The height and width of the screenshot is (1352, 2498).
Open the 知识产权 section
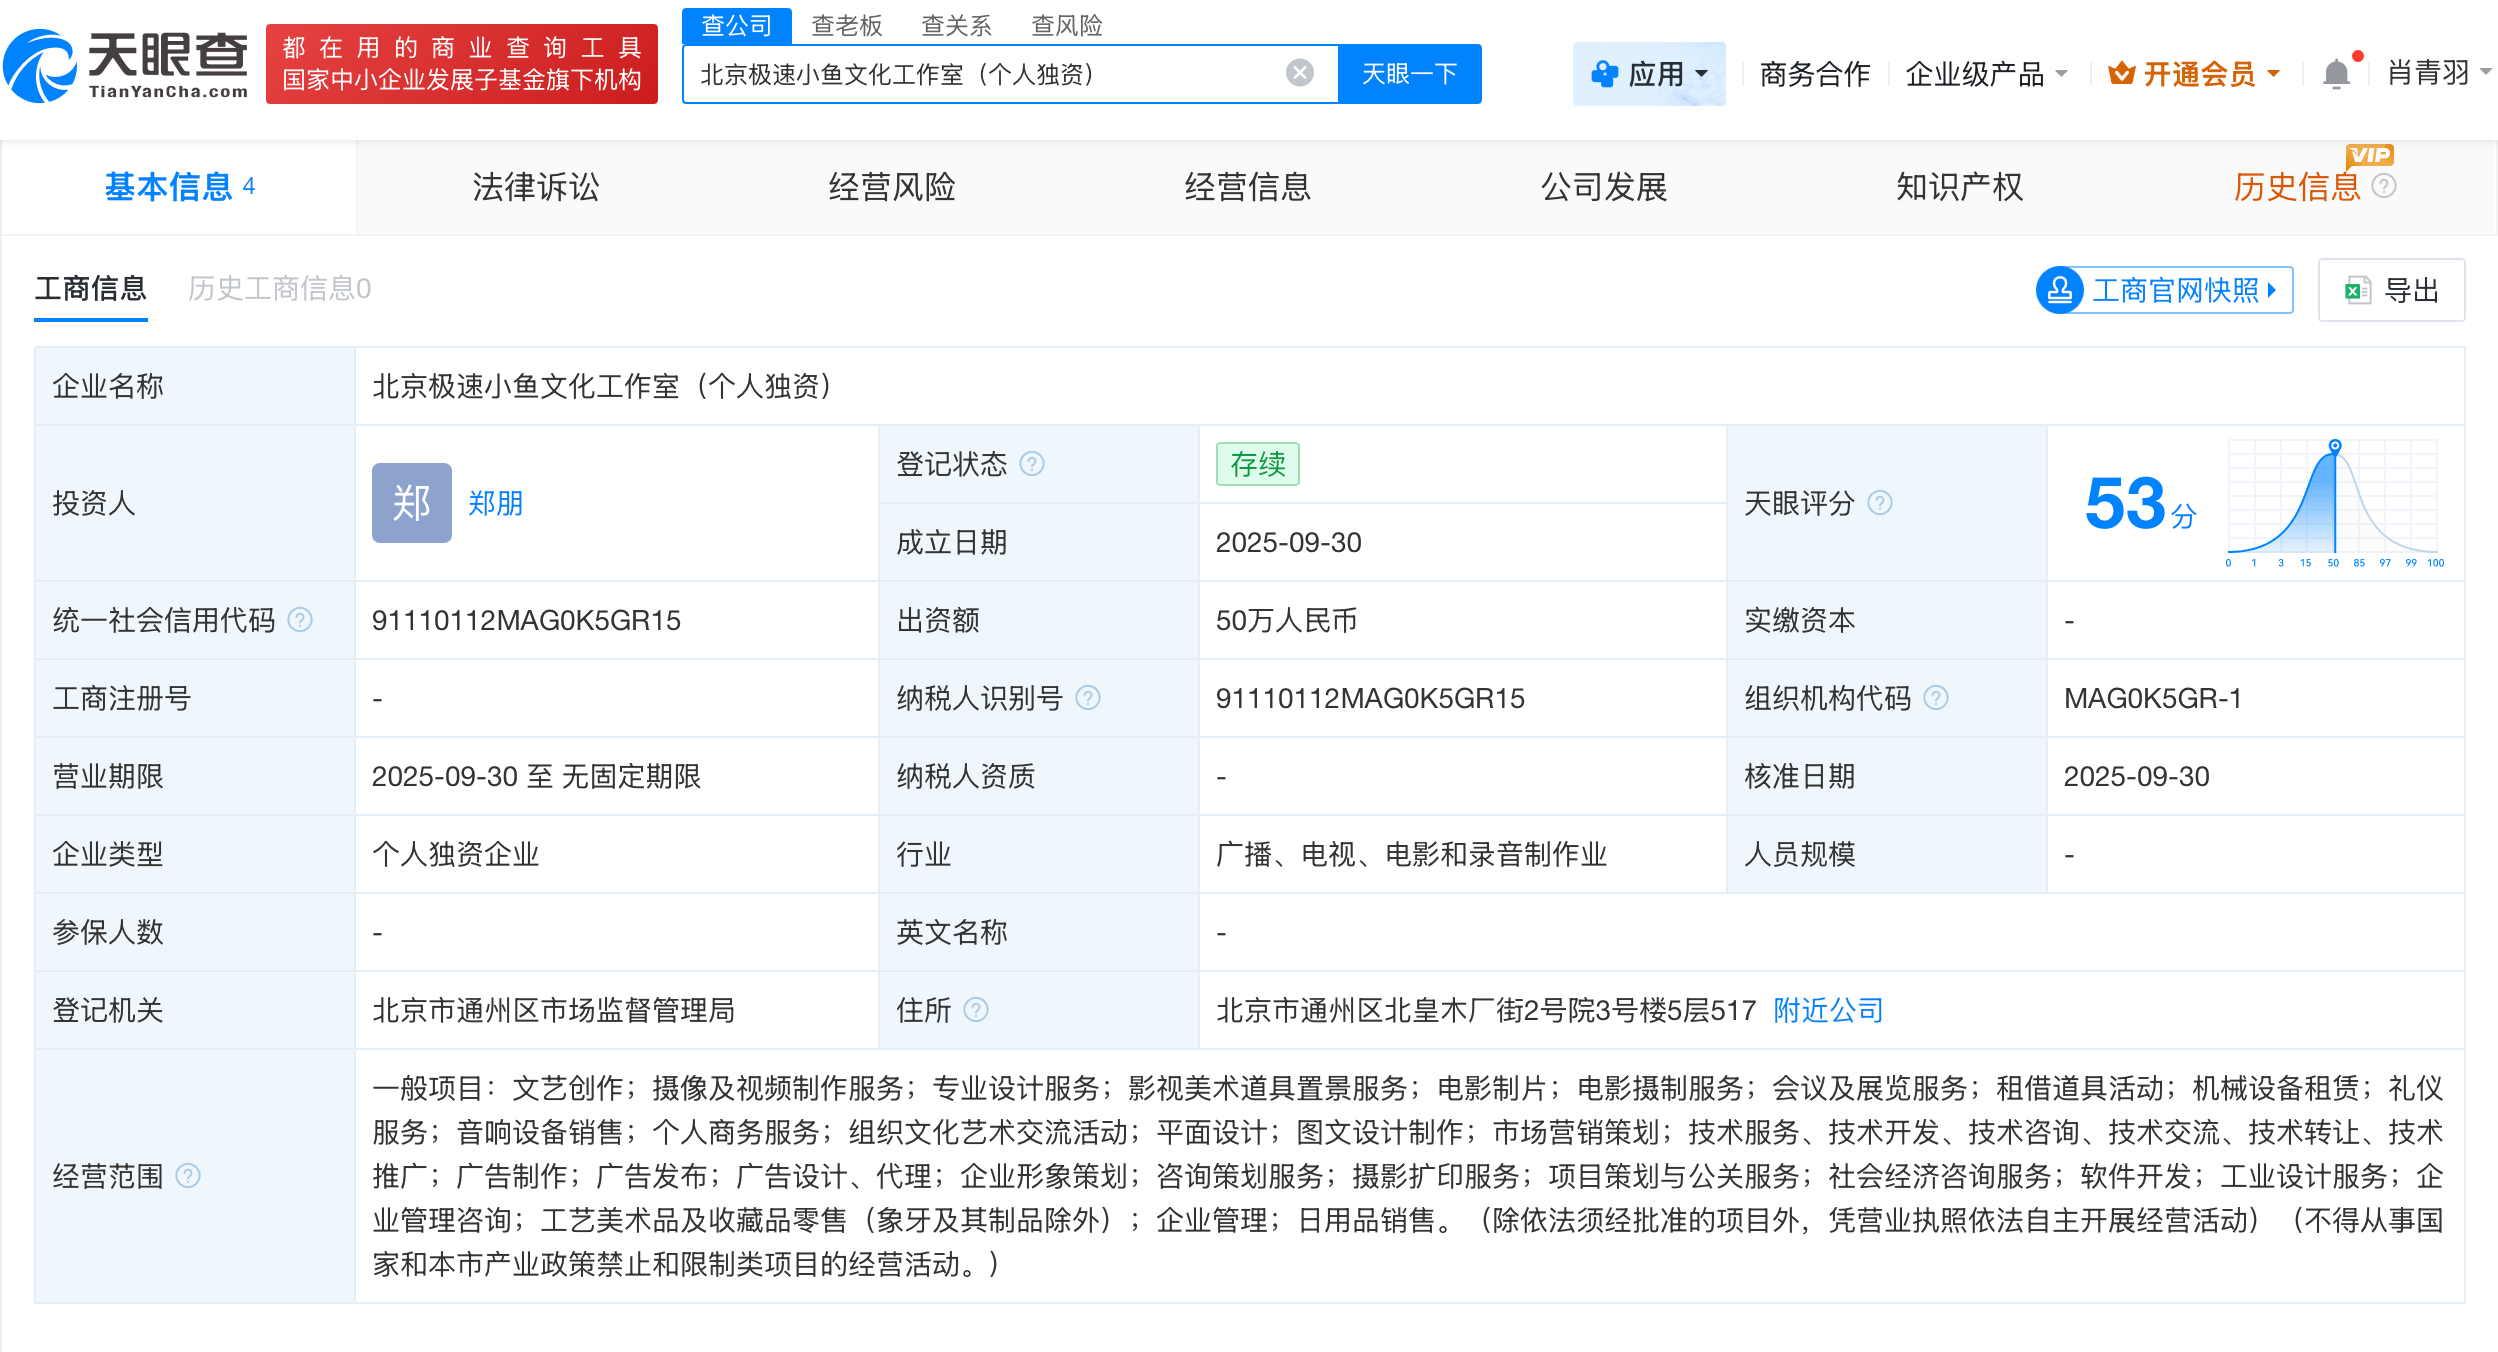(1958, 187)
